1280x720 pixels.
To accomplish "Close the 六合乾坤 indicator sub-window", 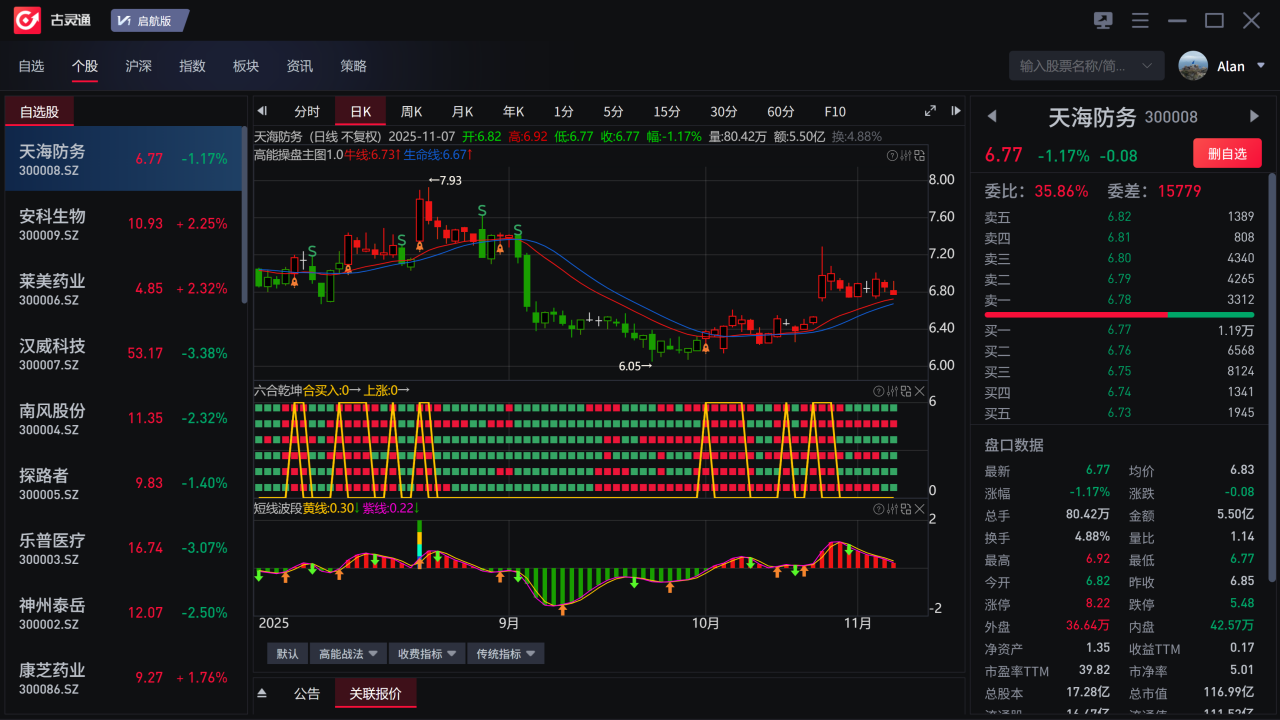I will click(x=919, y=391).
